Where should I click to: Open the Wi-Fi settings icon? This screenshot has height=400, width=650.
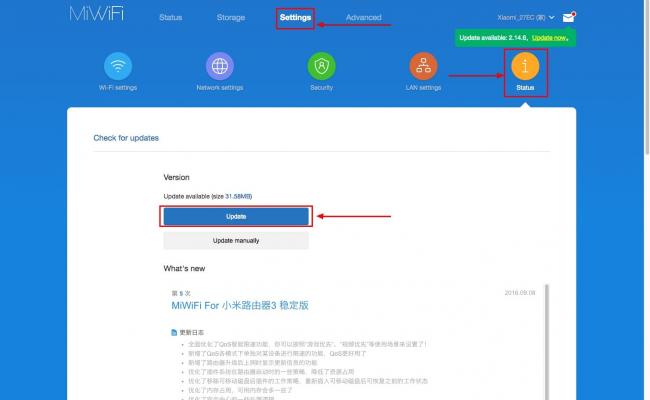pos(119,66)
